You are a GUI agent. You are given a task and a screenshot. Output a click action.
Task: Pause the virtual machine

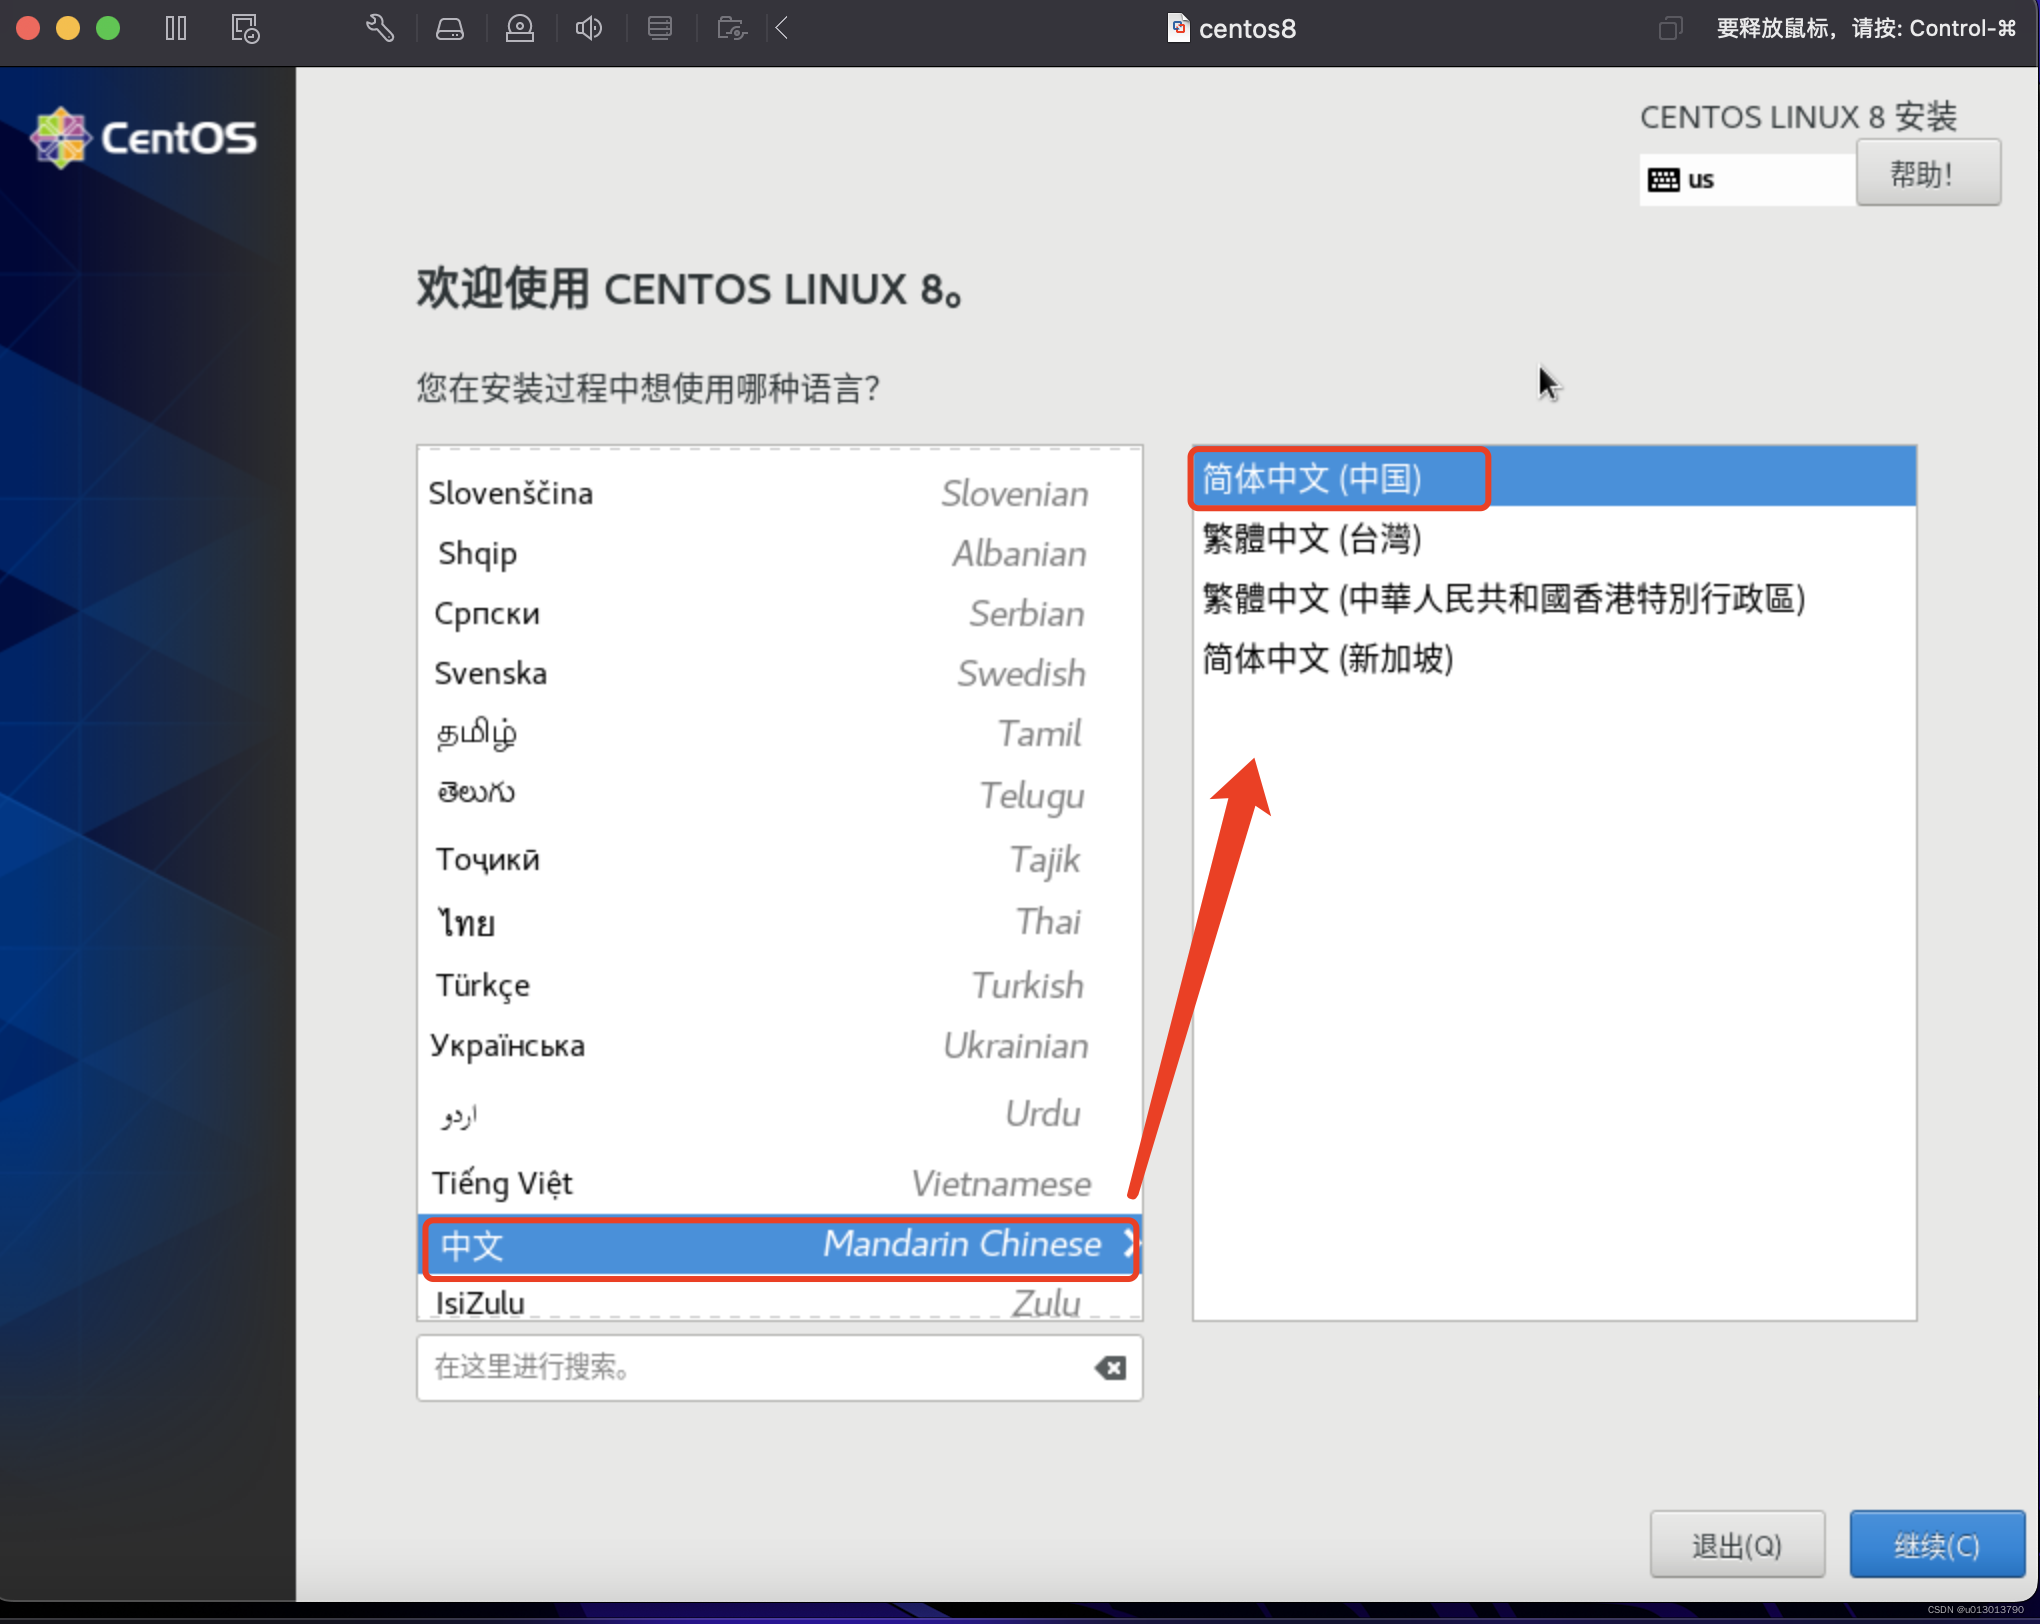[x=176, y=28]
